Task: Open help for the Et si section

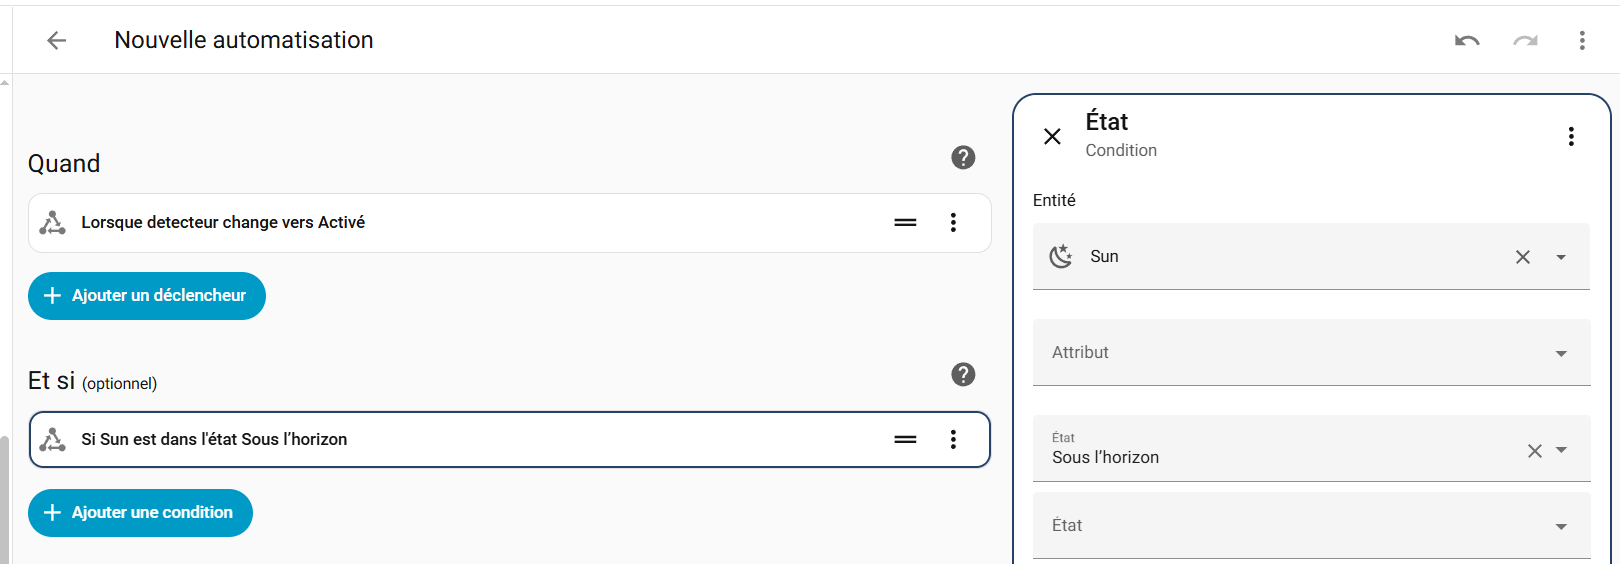Action: 963,374
